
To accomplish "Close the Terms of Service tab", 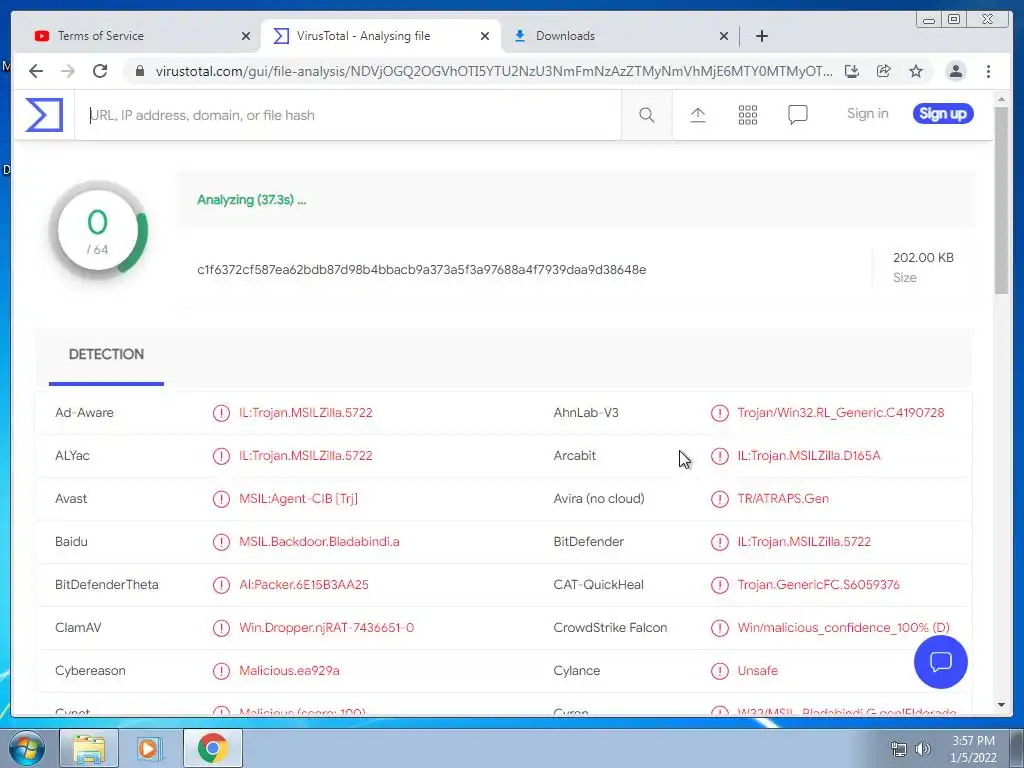I will coord(246,36).
